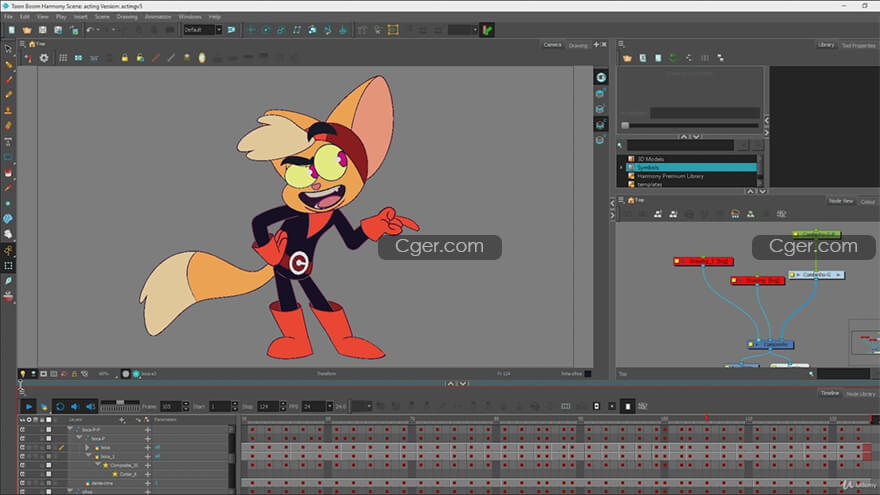Collapse the Composite_35 layer

pos(97,465)
